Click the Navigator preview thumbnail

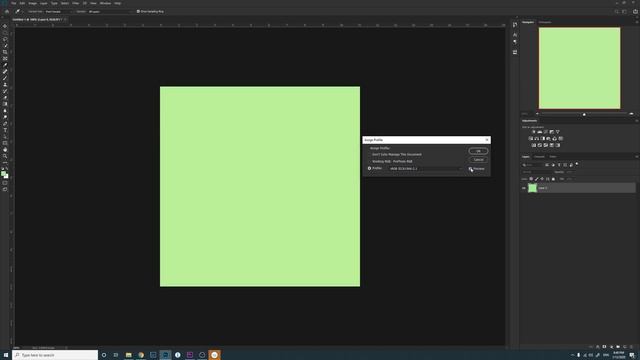click(580, 68)
